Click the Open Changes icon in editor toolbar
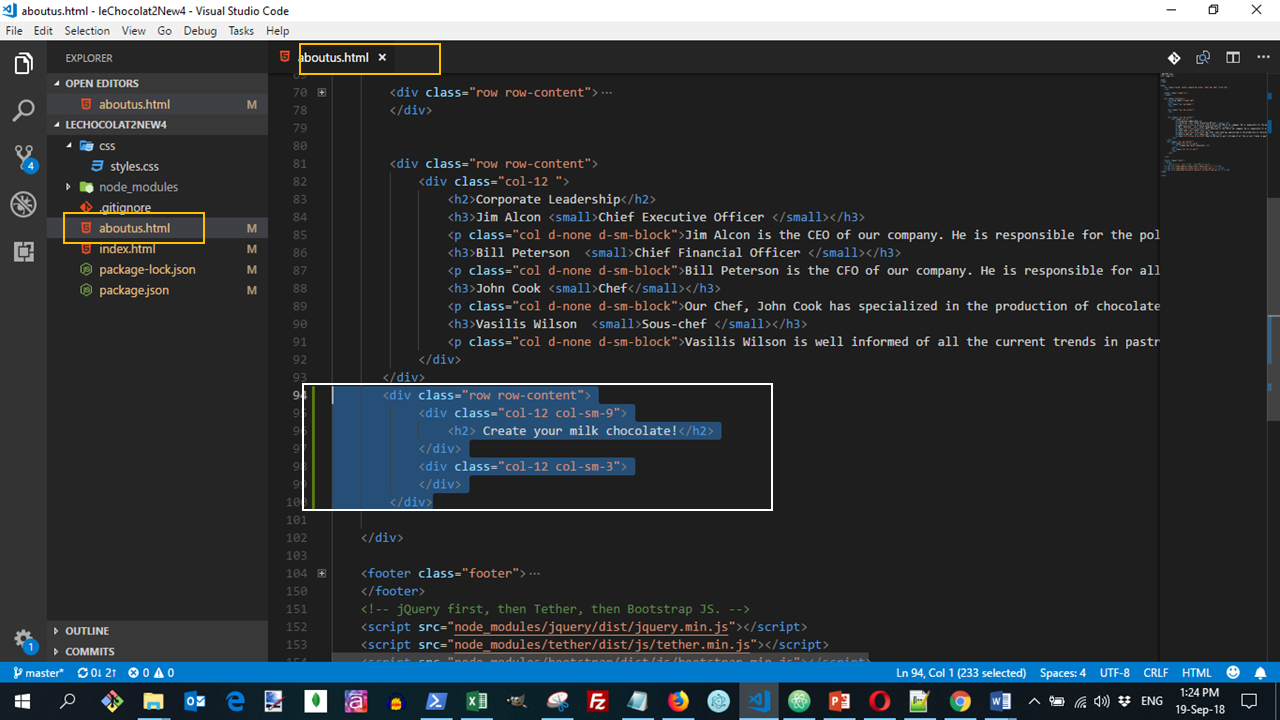The image size is (1280, 720). pos(1203,58)
